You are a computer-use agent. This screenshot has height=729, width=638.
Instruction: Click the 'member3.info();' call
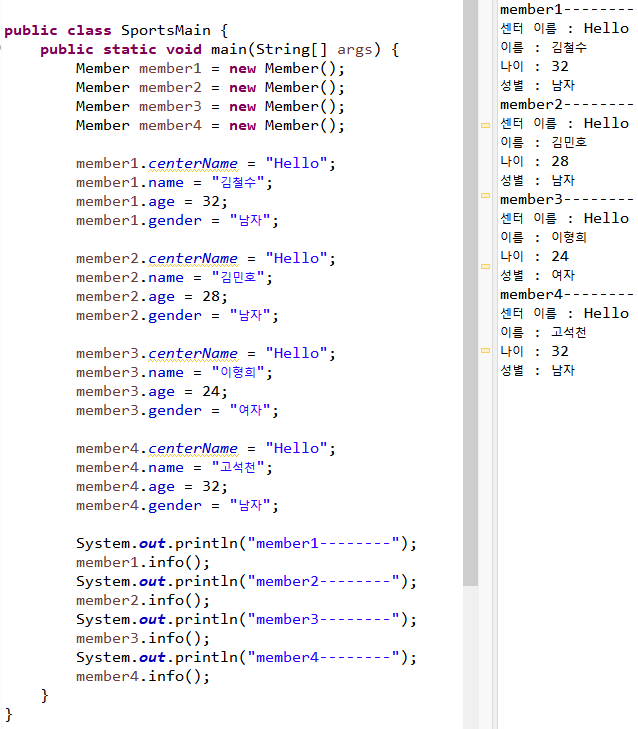pos(143,639)
